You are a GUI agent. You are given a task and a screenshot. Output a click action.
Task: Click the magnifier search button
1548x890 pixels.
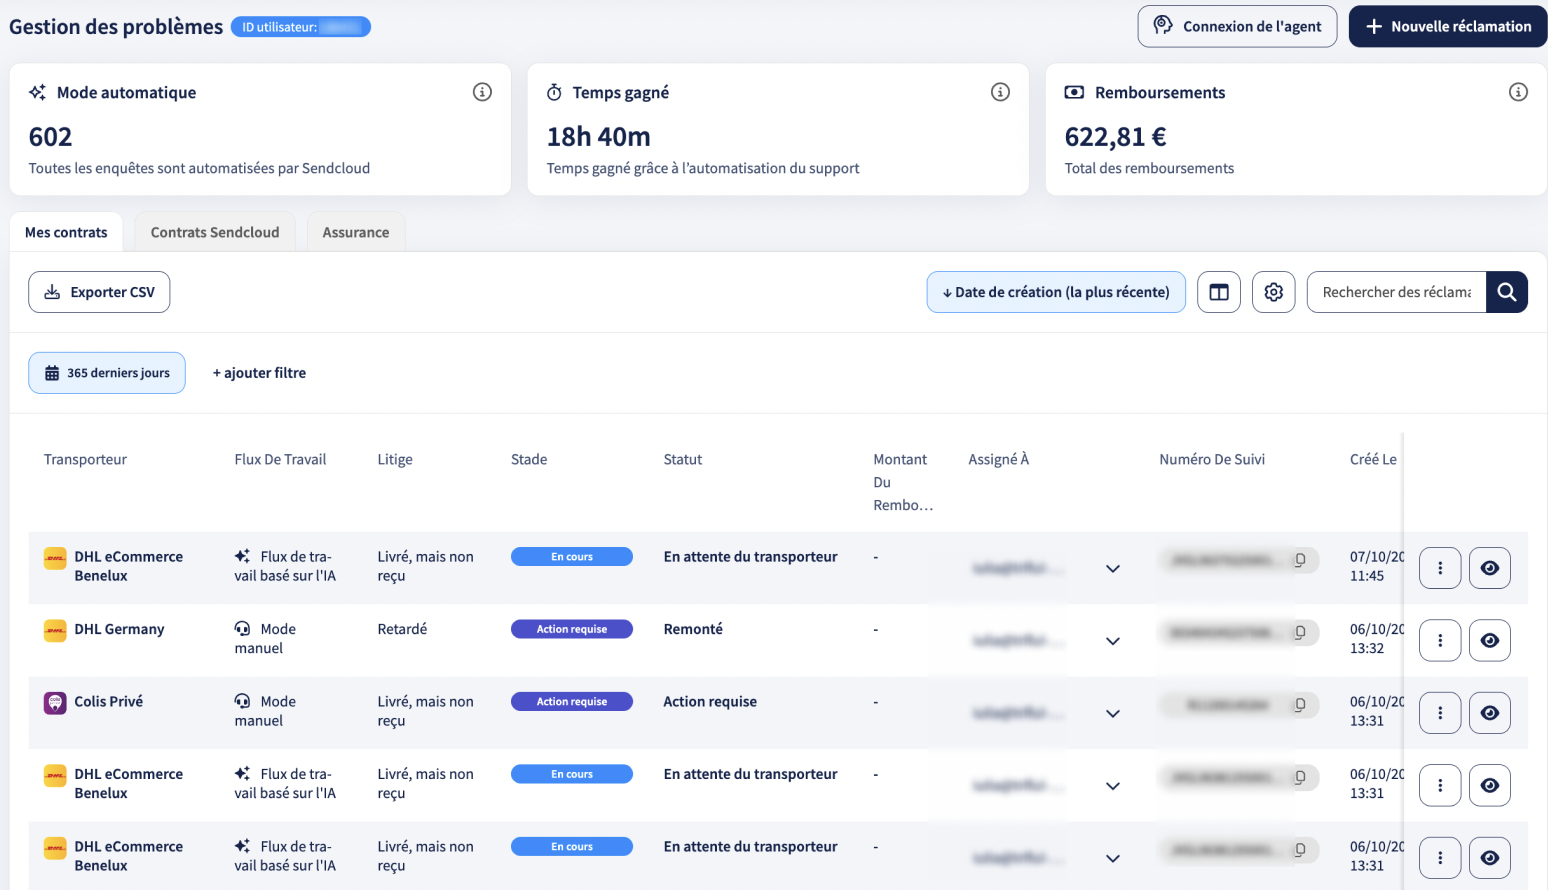tap(1507, 292)
